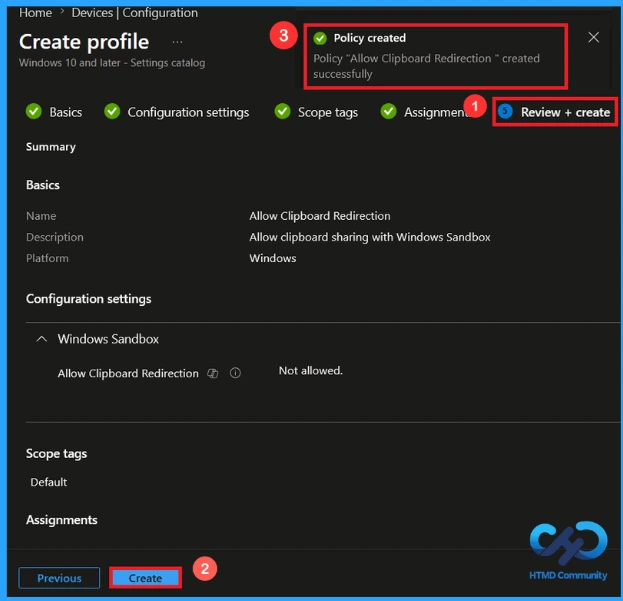Select the Platform value Windows

click(273, 258)
